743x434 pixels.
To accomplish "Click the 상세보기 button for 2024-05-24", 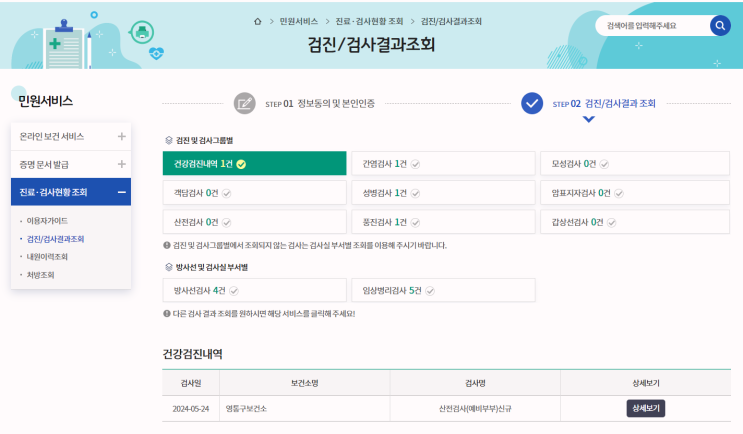I will click(x=645, y=408).
